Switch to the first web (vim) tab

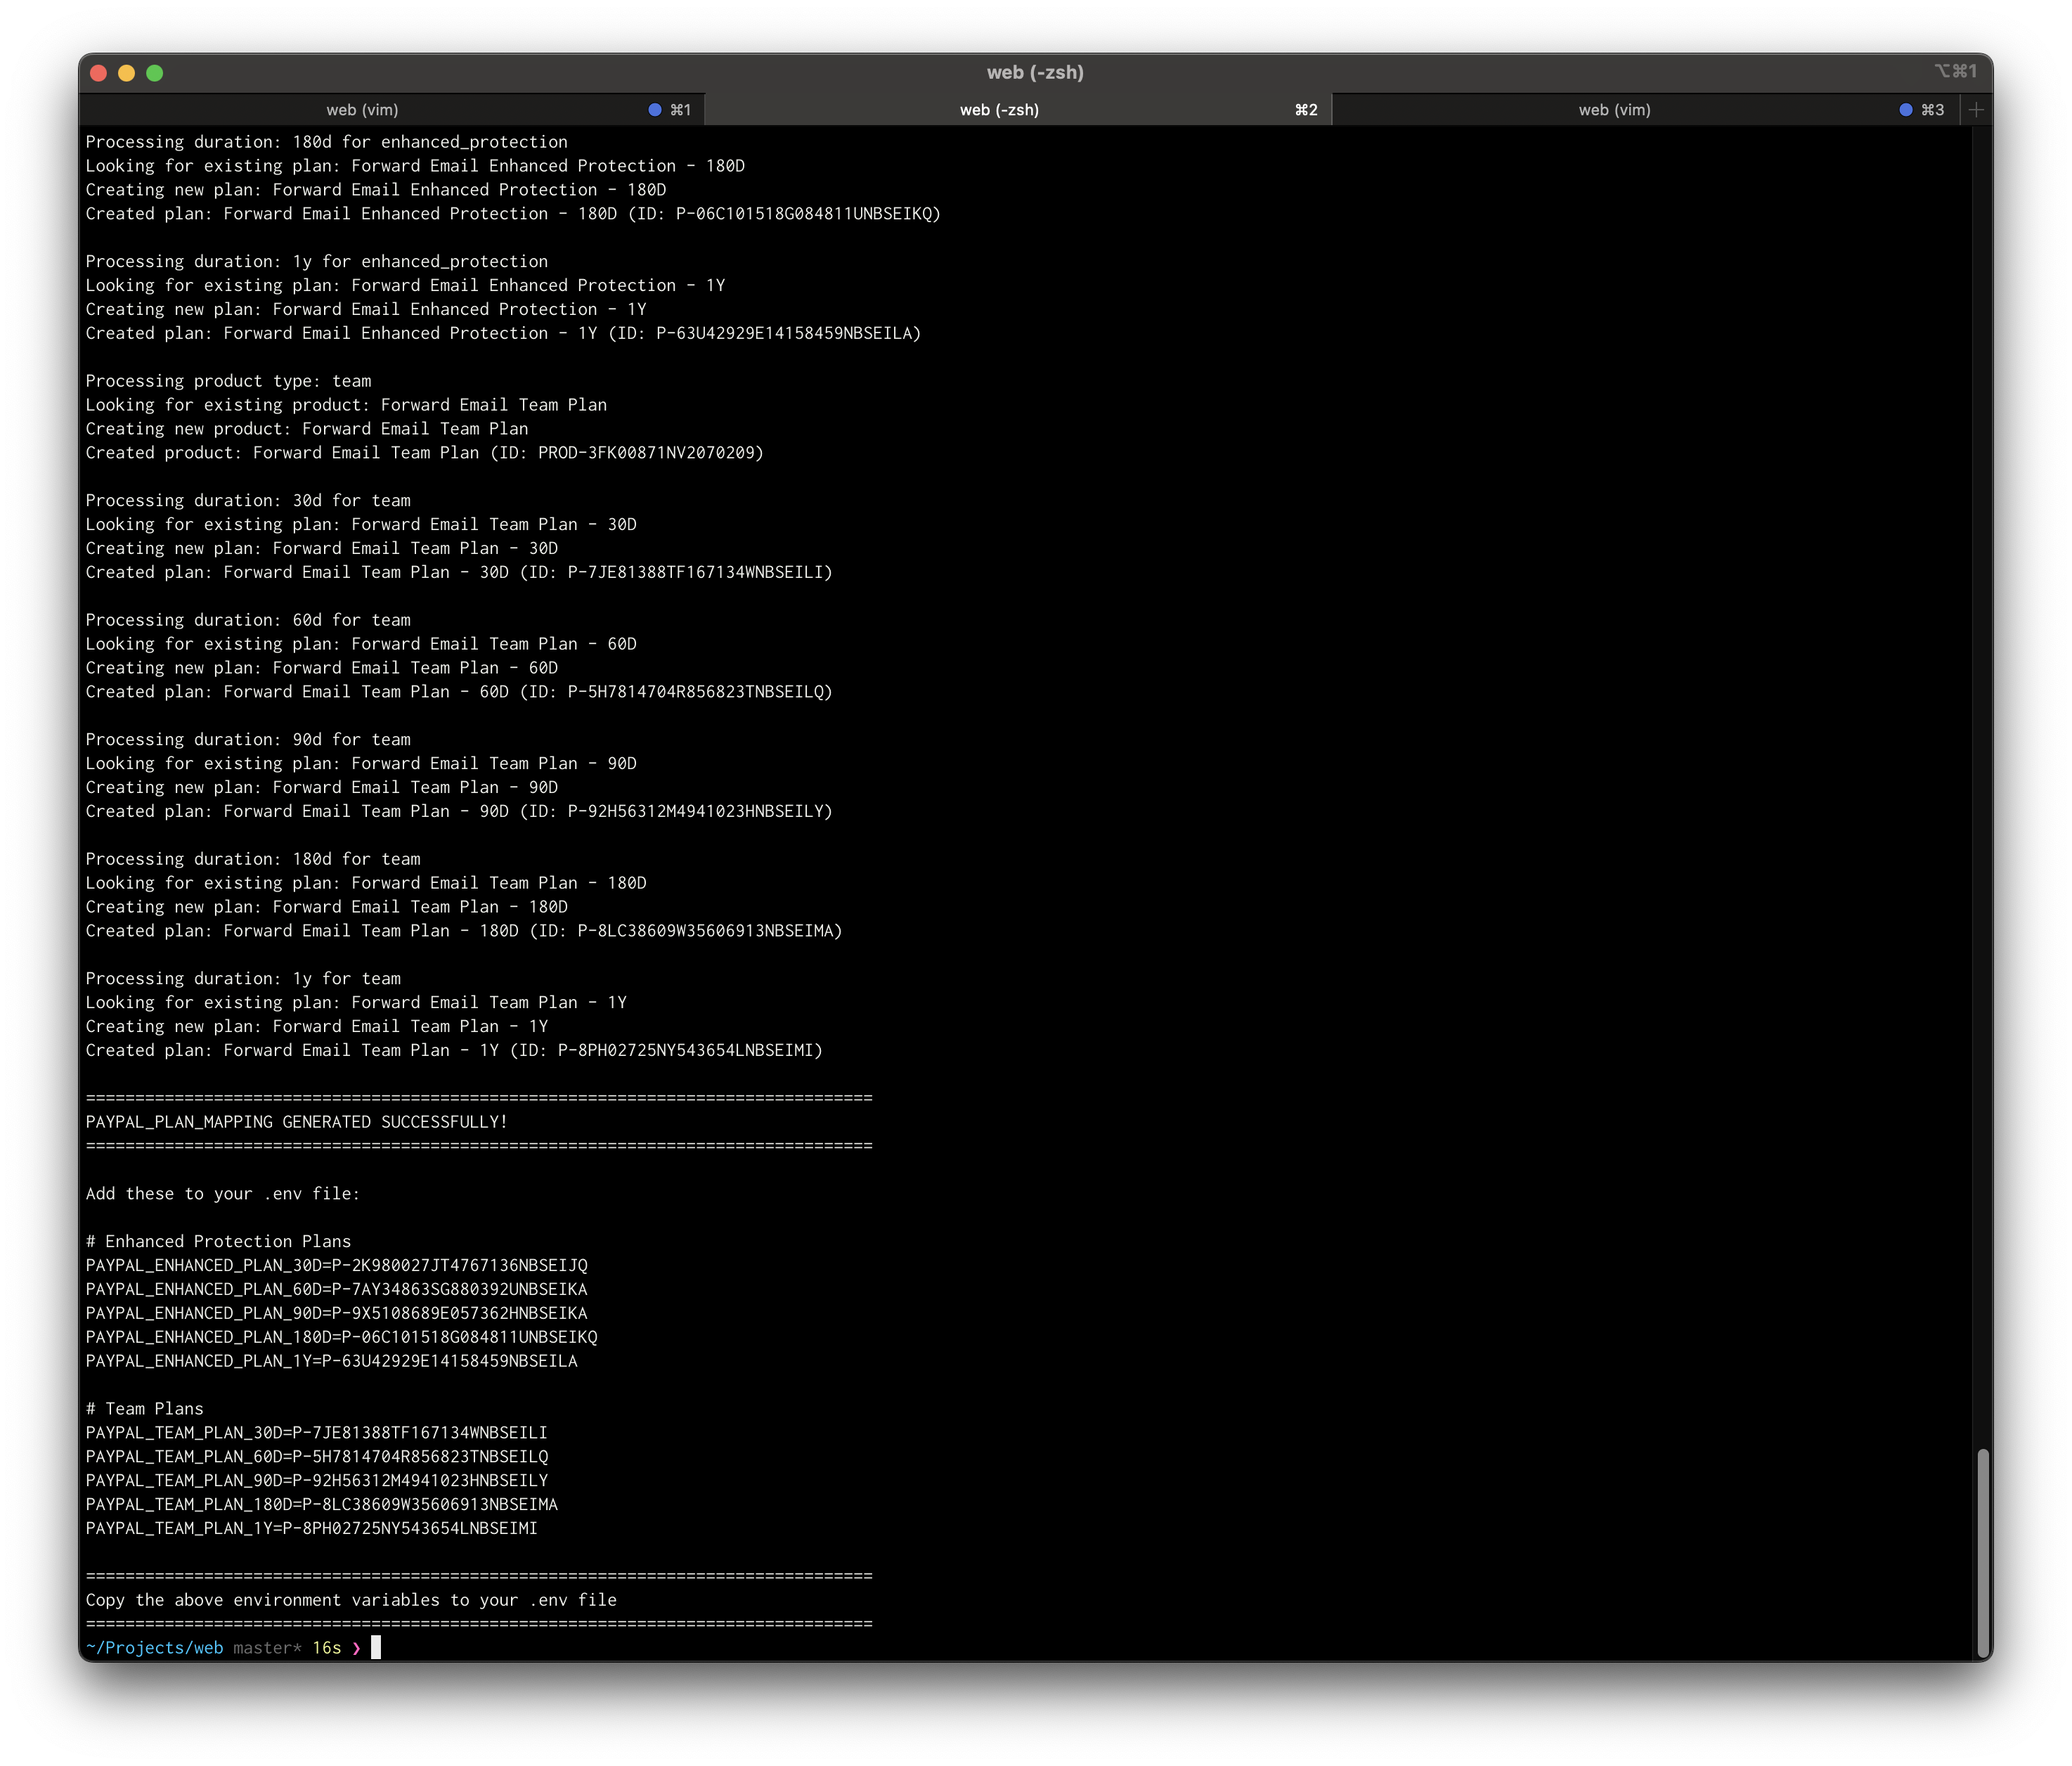click(x=362, y=110)
